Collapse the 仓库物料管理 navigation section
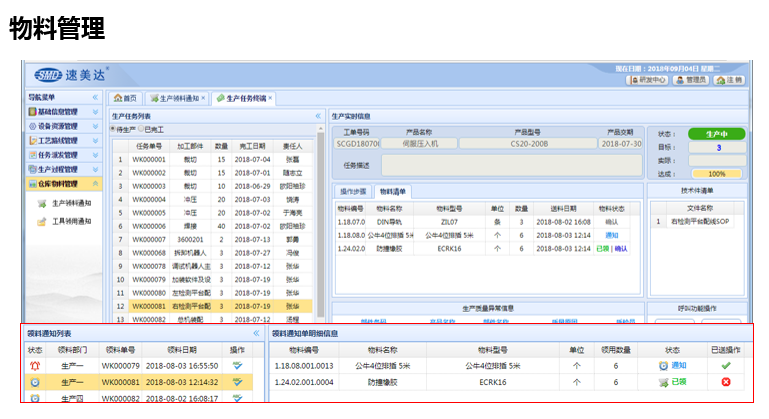The height and width of the screenshot is (419, 769). coord(95,184)
